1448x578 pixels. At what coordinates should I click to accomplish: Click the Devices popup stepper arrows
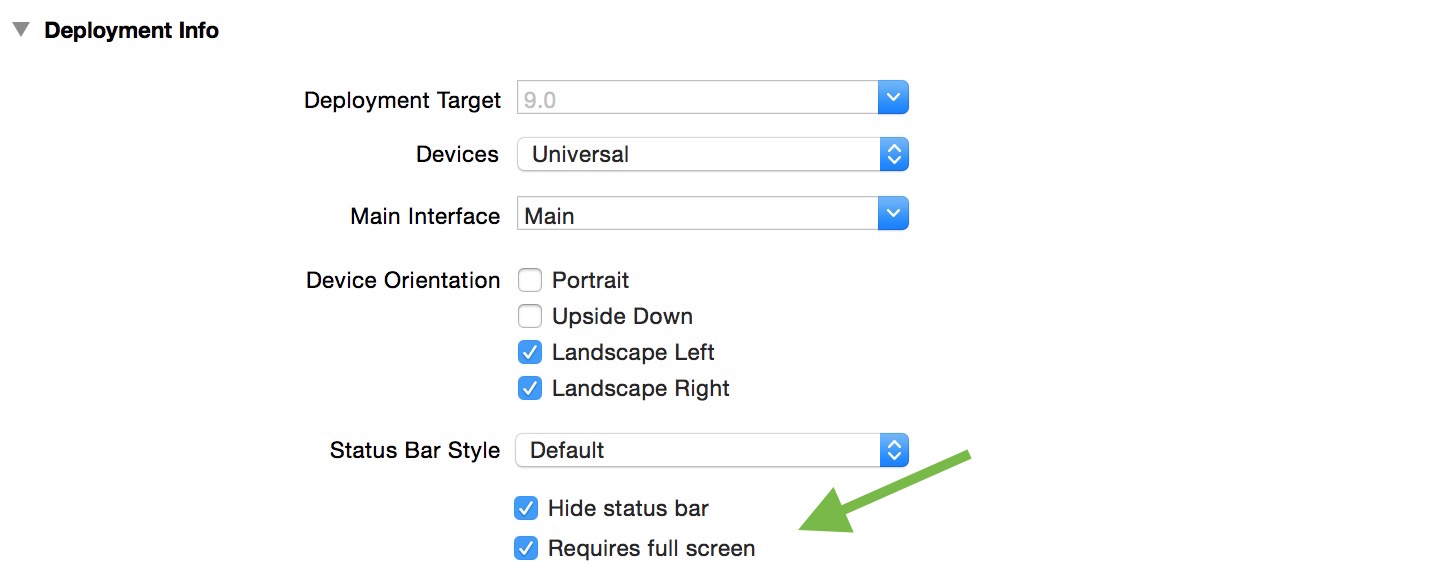click(x=893, y=154)
